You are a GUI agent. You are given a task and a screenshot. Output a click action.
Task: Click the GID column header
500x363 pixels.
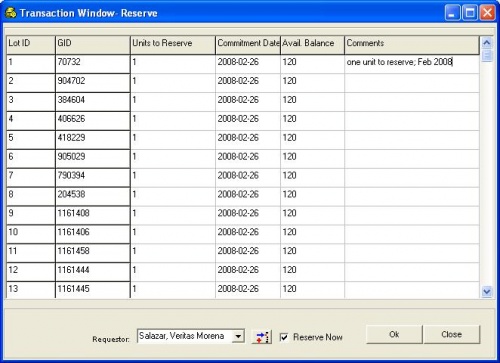[x=93, y=45]
